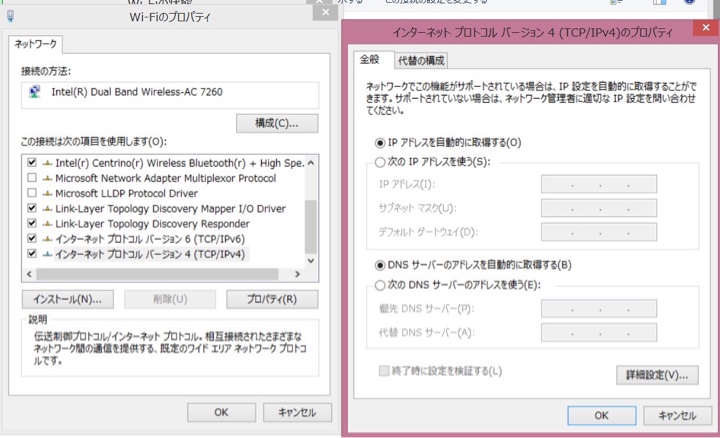This screenshot has height=438, width=720.
Task: Click the IP アドレス(I) input field
Action: point(599,184)
